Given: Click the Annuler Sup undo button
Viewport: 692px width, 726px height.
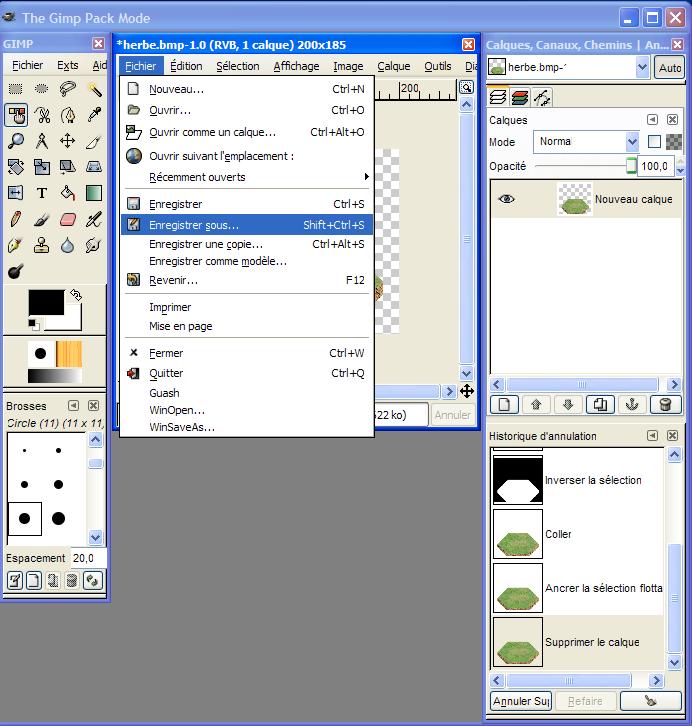Looking at the screenshot, I should (x=521, y=701).
